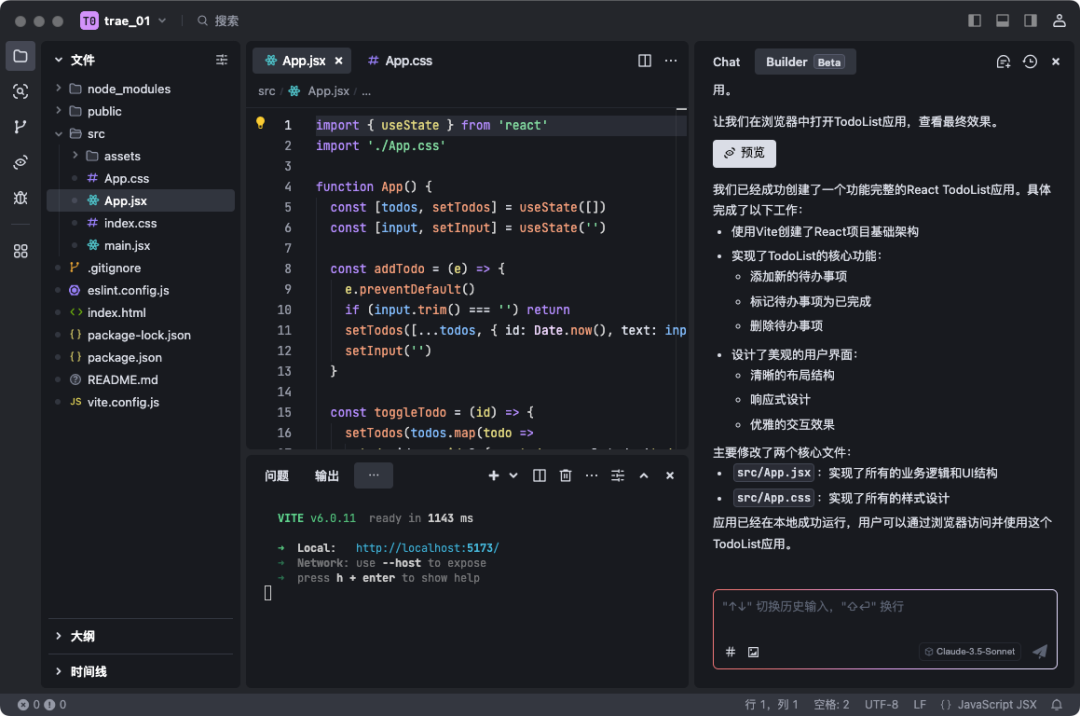Click the src/App.css file reference in chat
This screenshot has width=1080, height=716.
click(773, 498)
